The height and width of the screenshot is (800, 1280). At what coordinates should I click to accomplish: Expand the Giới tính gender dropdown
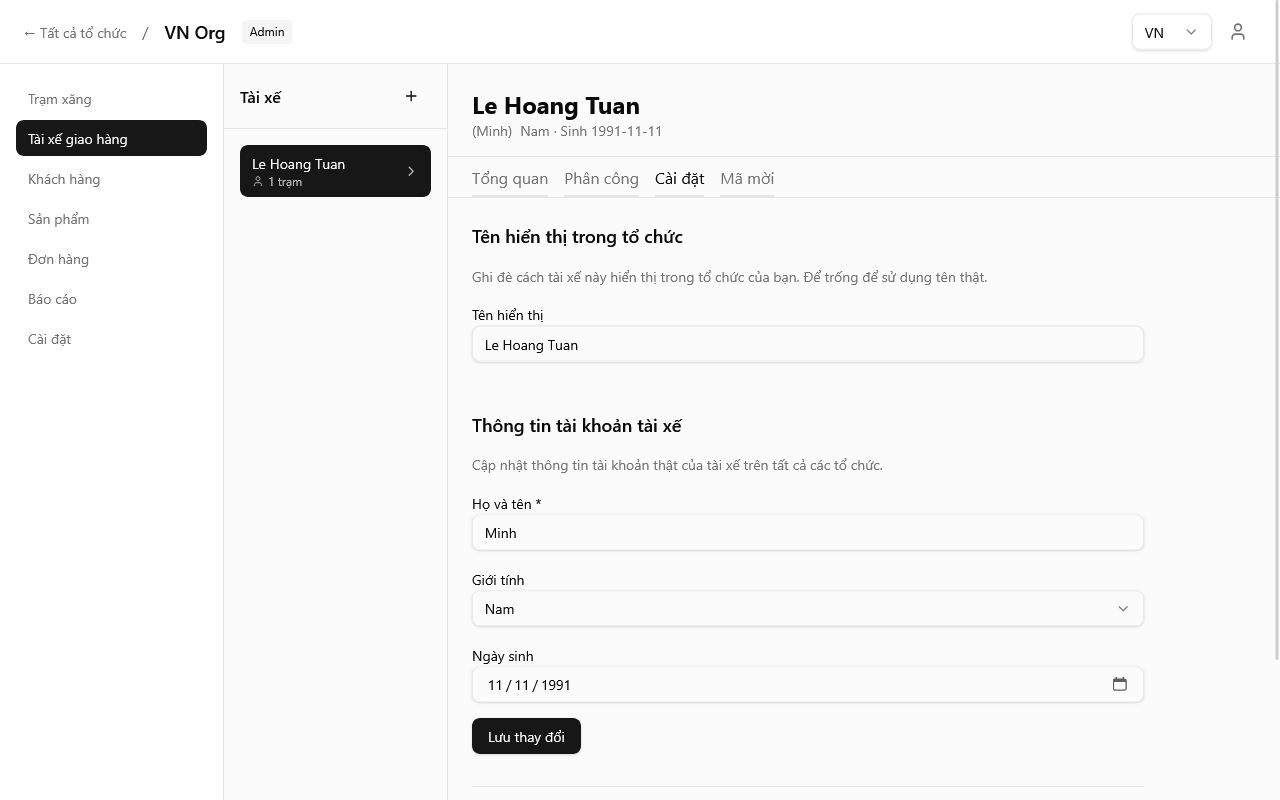coord(807,609)
